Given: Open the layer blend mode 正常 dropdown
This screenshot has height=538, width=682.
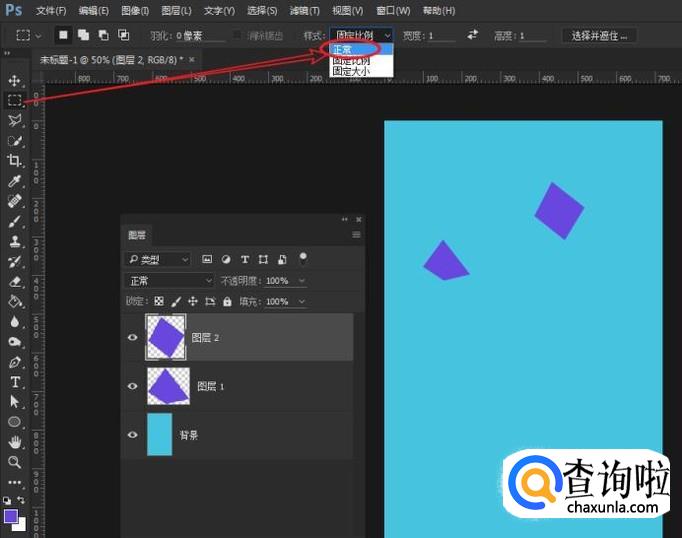Looking at the screenshot, I should click(170, 281).
